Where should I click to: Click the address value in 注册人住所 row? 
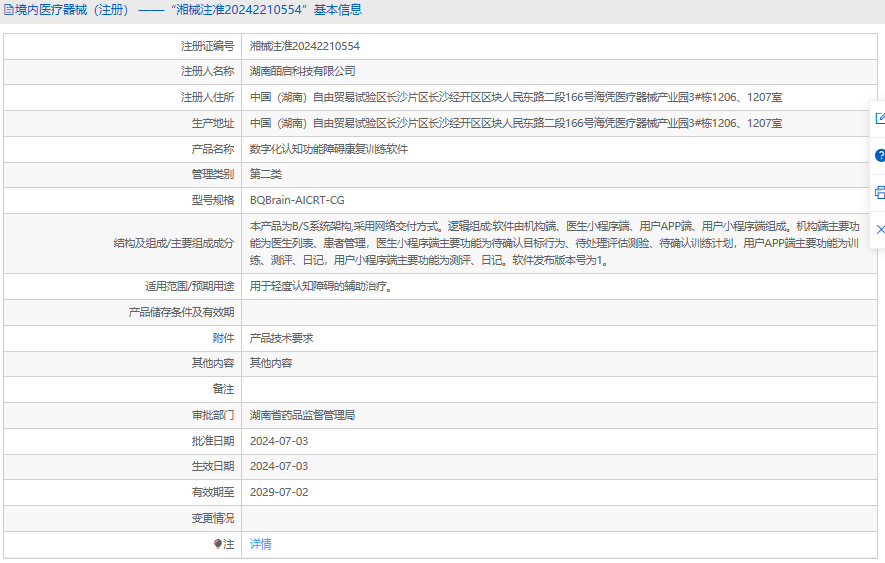coord(516,97)
